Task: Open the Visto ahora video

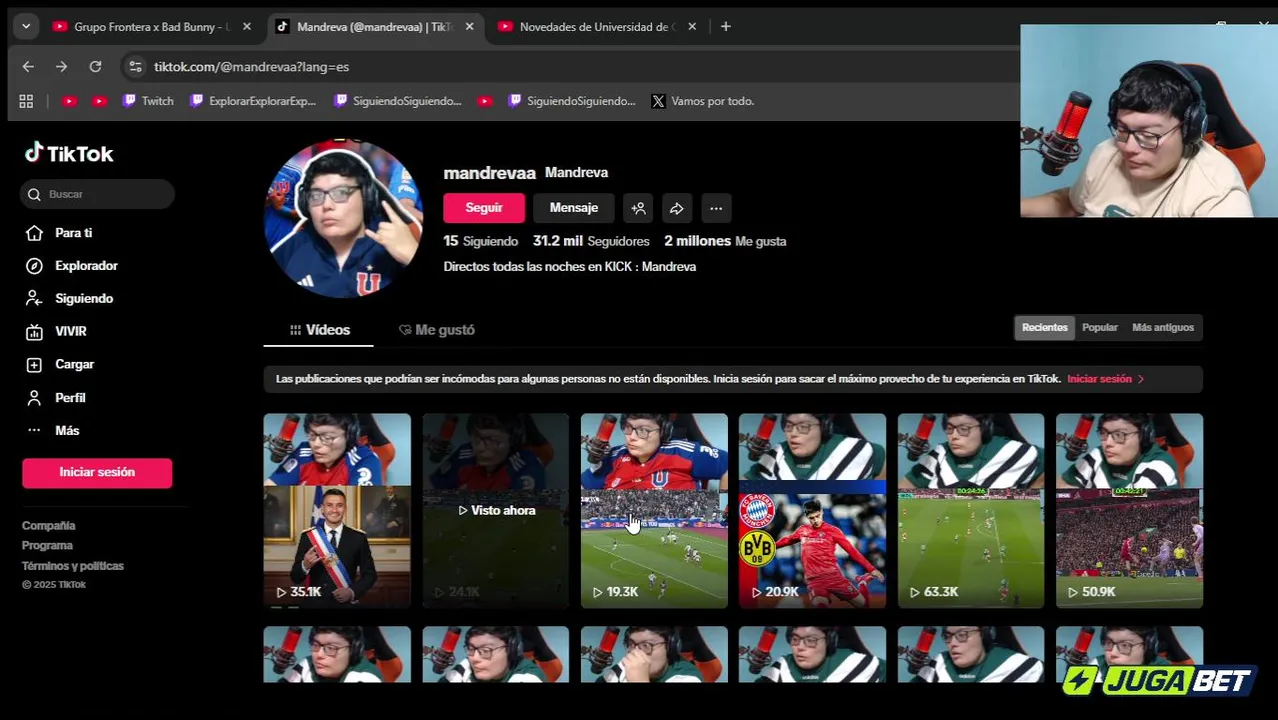Action: 496,510
